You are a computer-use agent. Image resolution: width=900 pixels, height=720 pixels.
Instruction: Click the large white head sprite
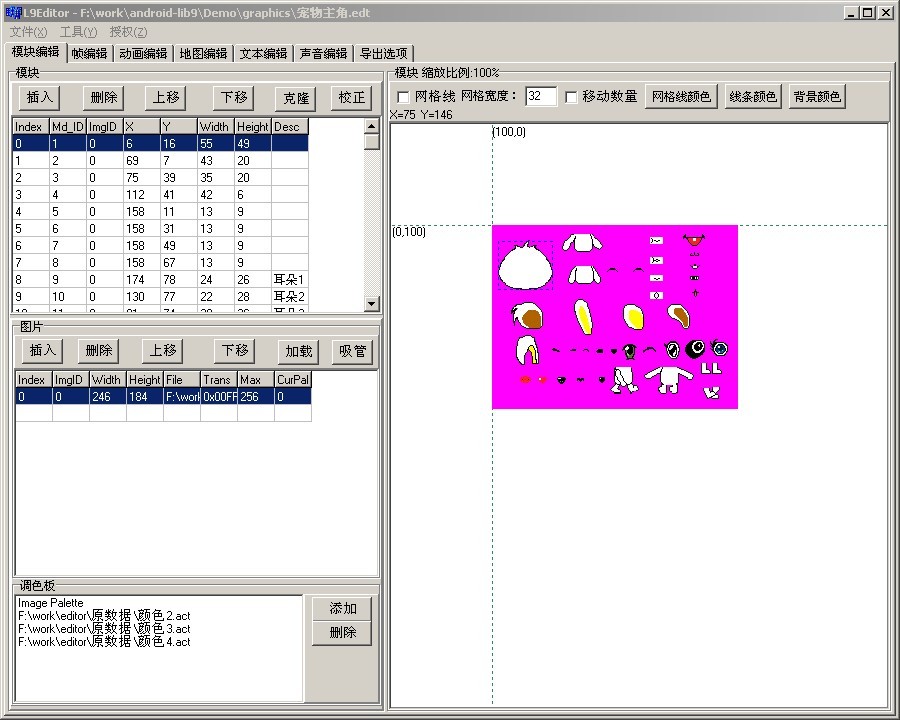pos(525,266)
